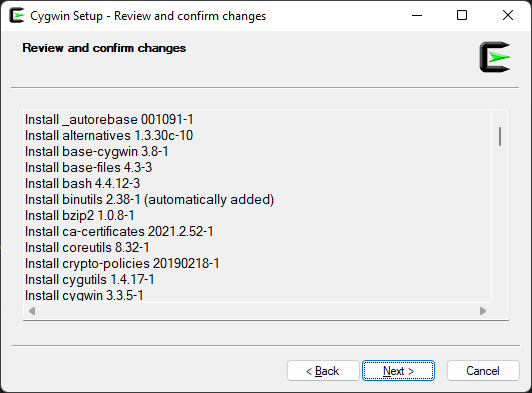
Task: Click the window title "Cygwin Setup - Review and confirm changes"
Action: [x=148, y=16]
